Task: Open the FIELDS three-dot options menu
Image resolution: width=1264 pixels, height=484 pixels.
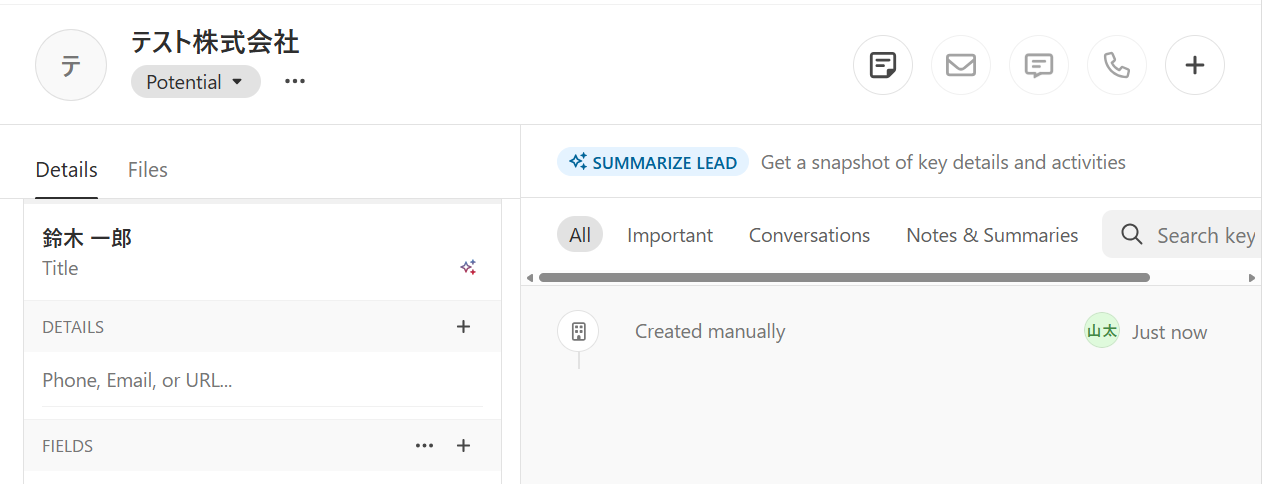Action: 424,445
